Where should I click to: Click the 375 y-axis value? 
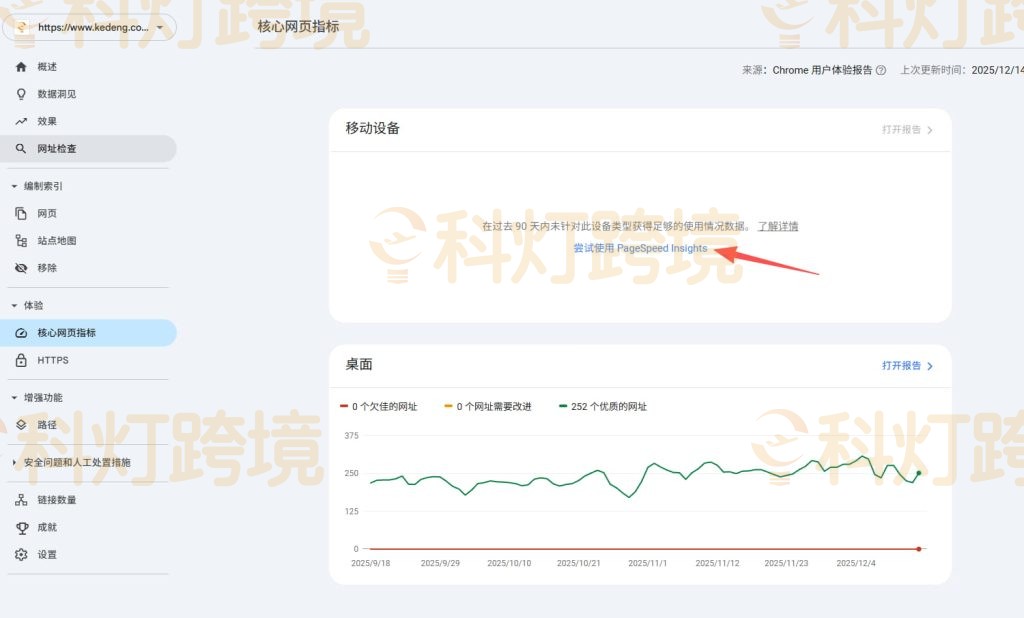351,436
